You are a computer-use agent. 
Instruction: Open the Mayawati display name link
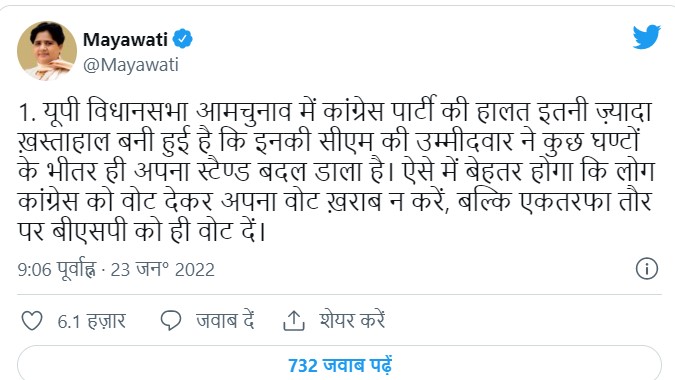[125, 40]
